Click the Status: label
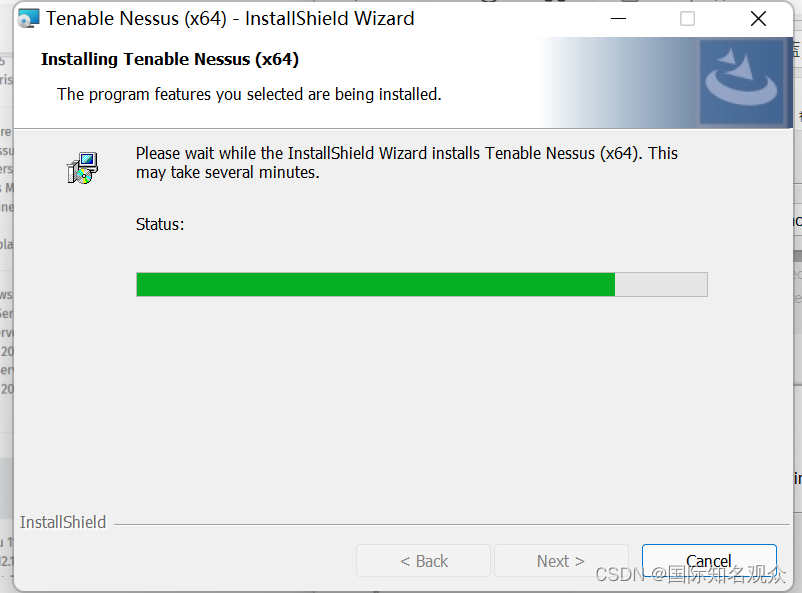The width and height of the screenshot is (802, 593). point(160,224)
